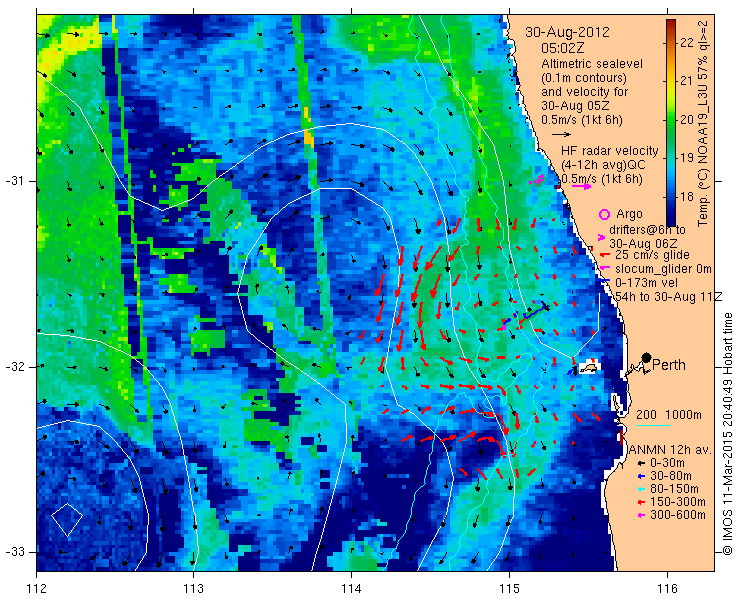Image resolution: width=740 pixels, height=600 pixels.
Task: Click the x-axis longitude label 116
Action: 667,589
